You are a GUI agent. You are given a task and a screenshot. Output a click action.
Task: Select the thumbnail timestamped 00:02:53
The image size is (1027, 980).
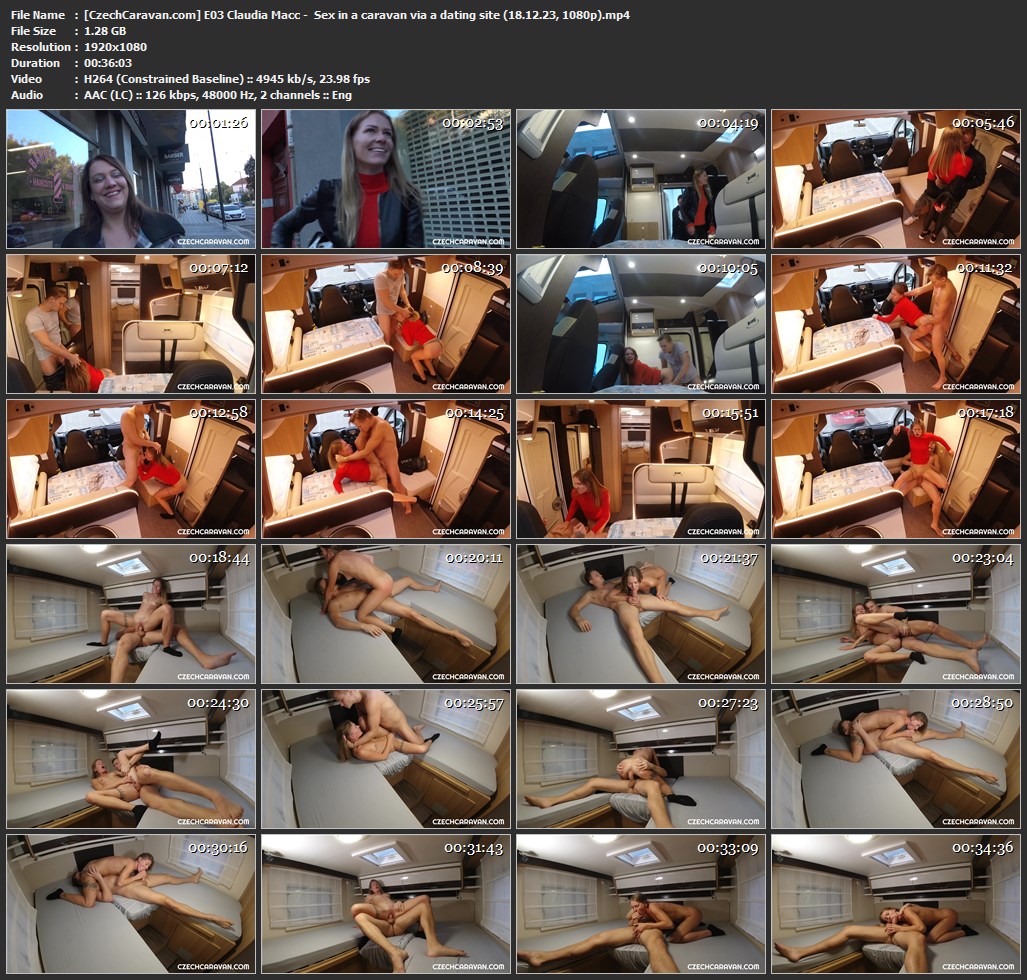(x=386, y=179)
